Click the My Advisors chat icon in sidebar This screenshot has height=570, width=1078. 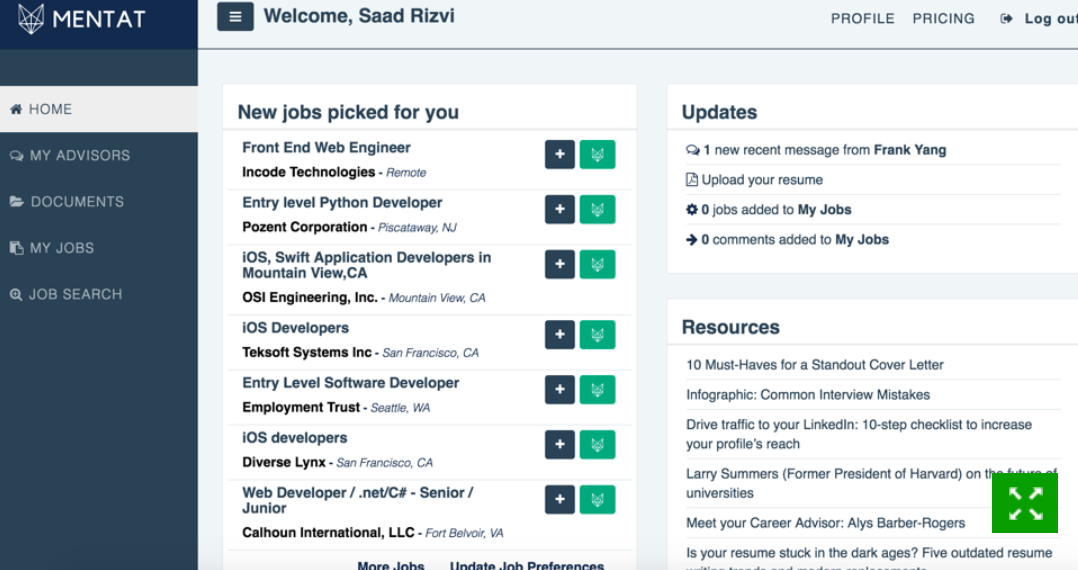[16, 155]
